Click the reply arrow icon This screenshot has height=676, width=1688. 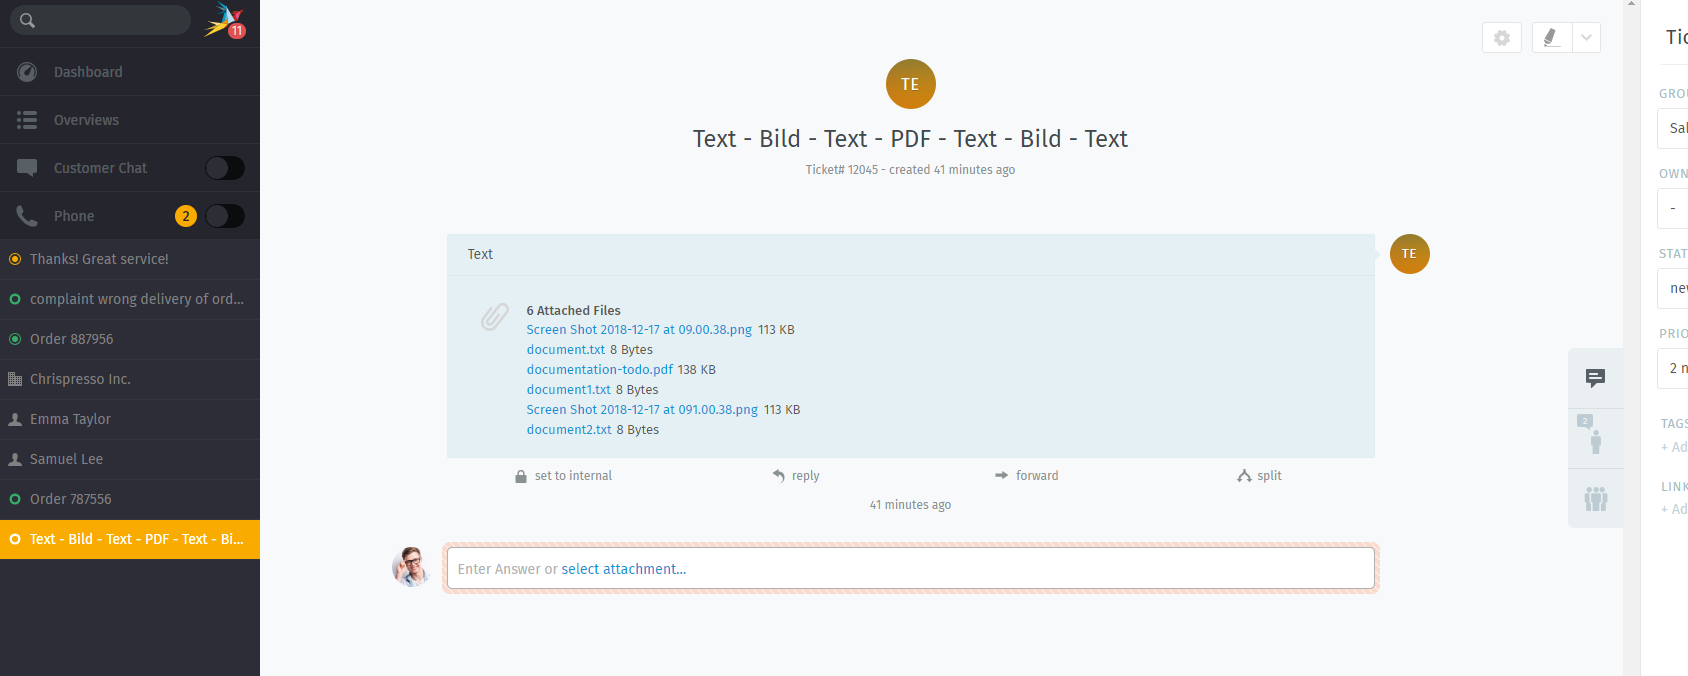779,476
